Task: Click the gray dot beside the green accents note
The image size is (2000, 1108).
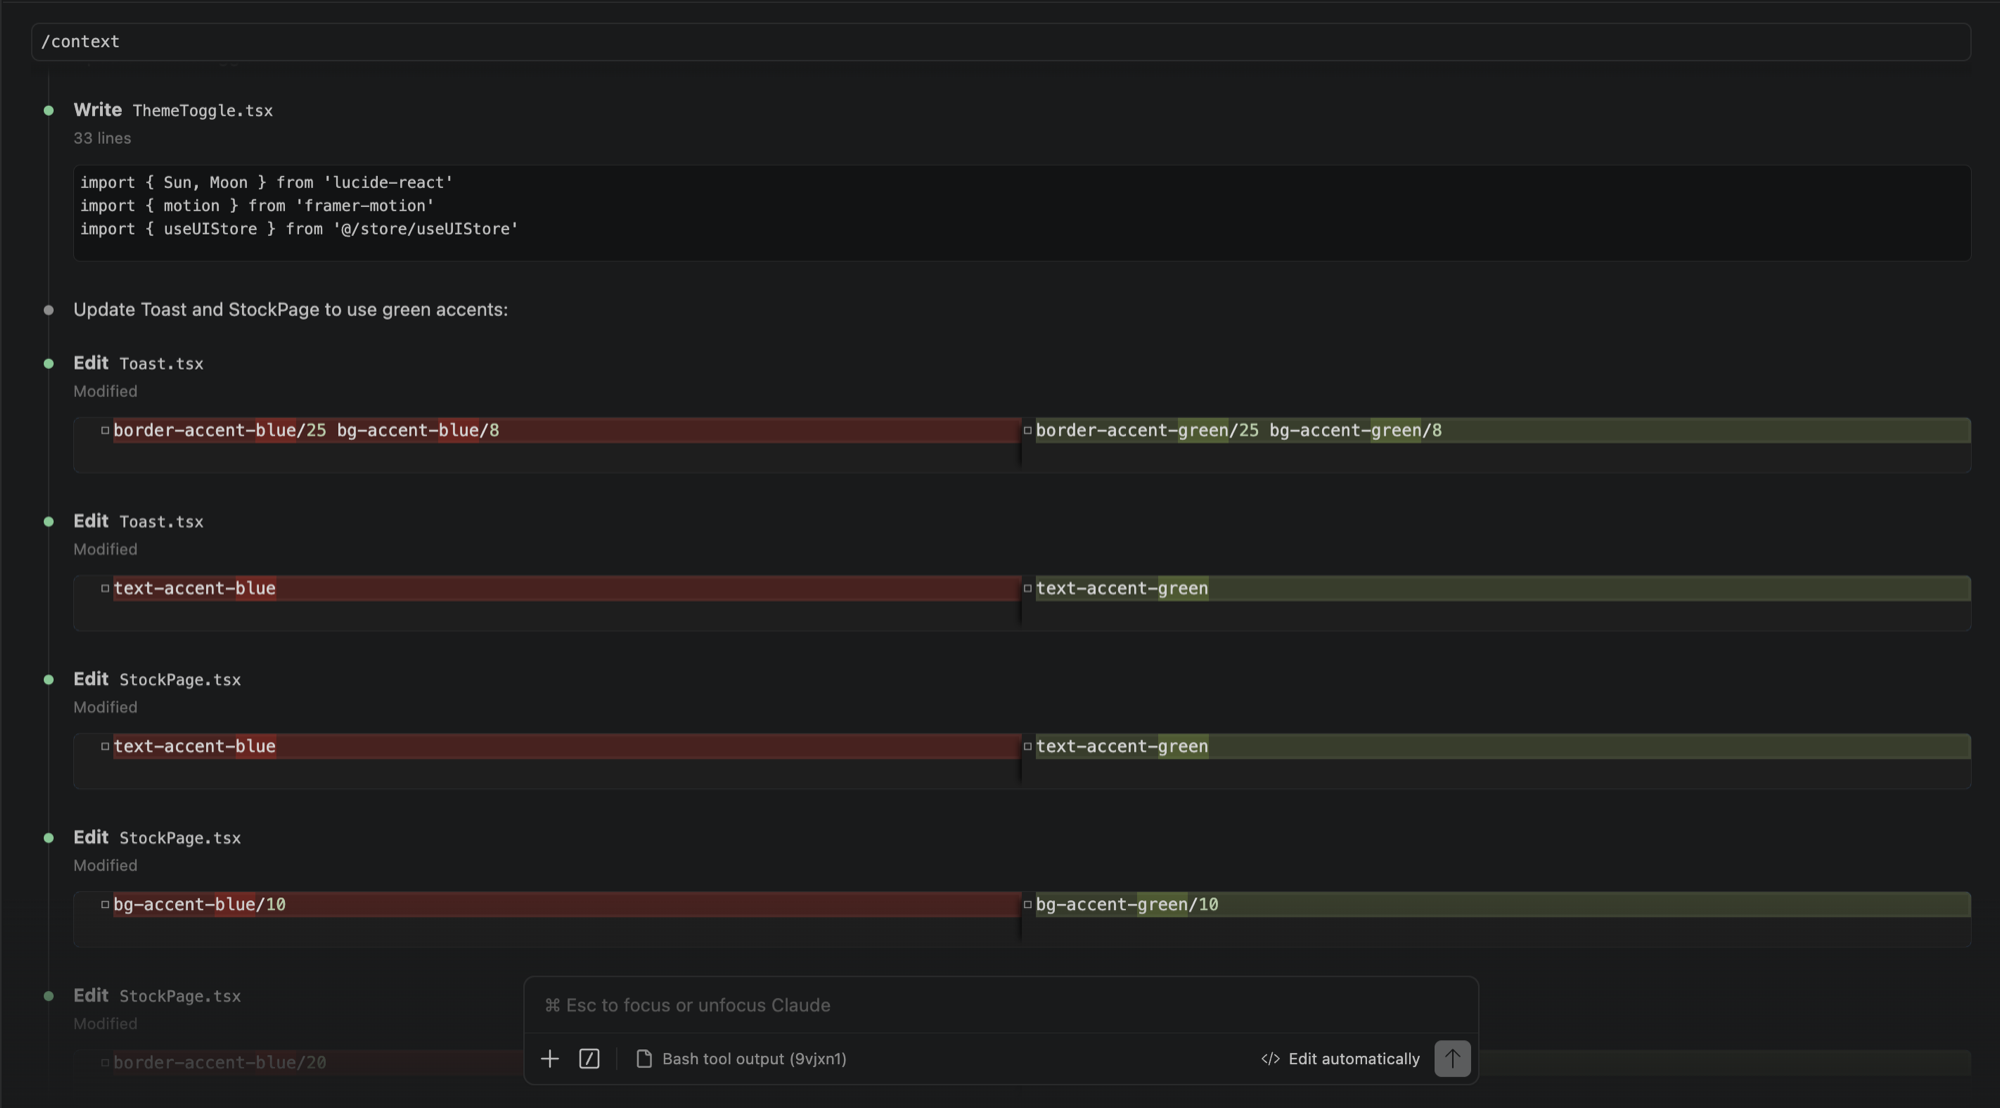Action: [48, 310]
